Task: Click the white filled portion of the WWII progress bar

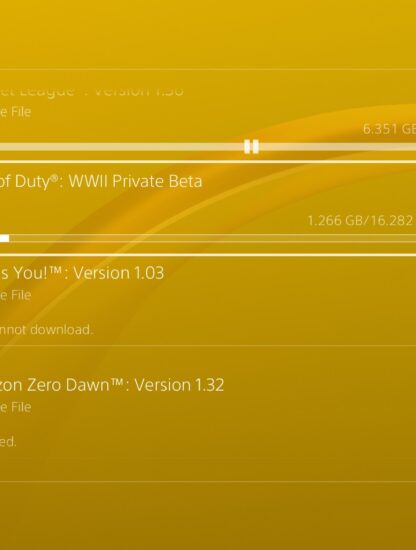Action: [5, 239]
